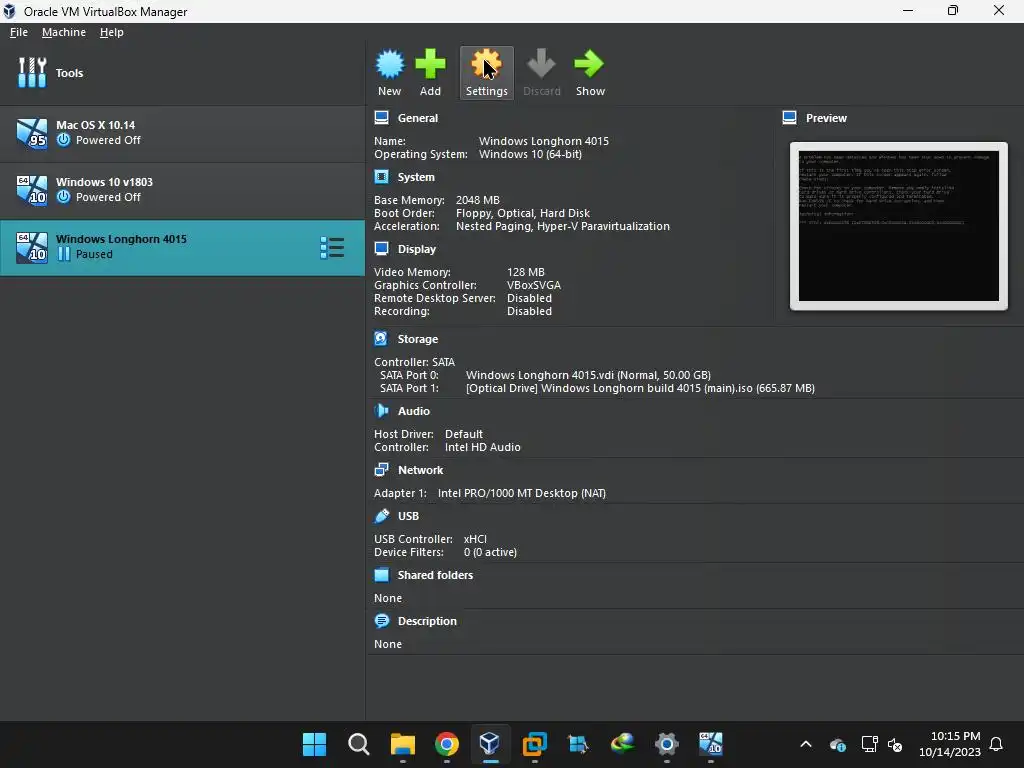
Task: Click the Storage section disk icon
Action: point(381,339)
